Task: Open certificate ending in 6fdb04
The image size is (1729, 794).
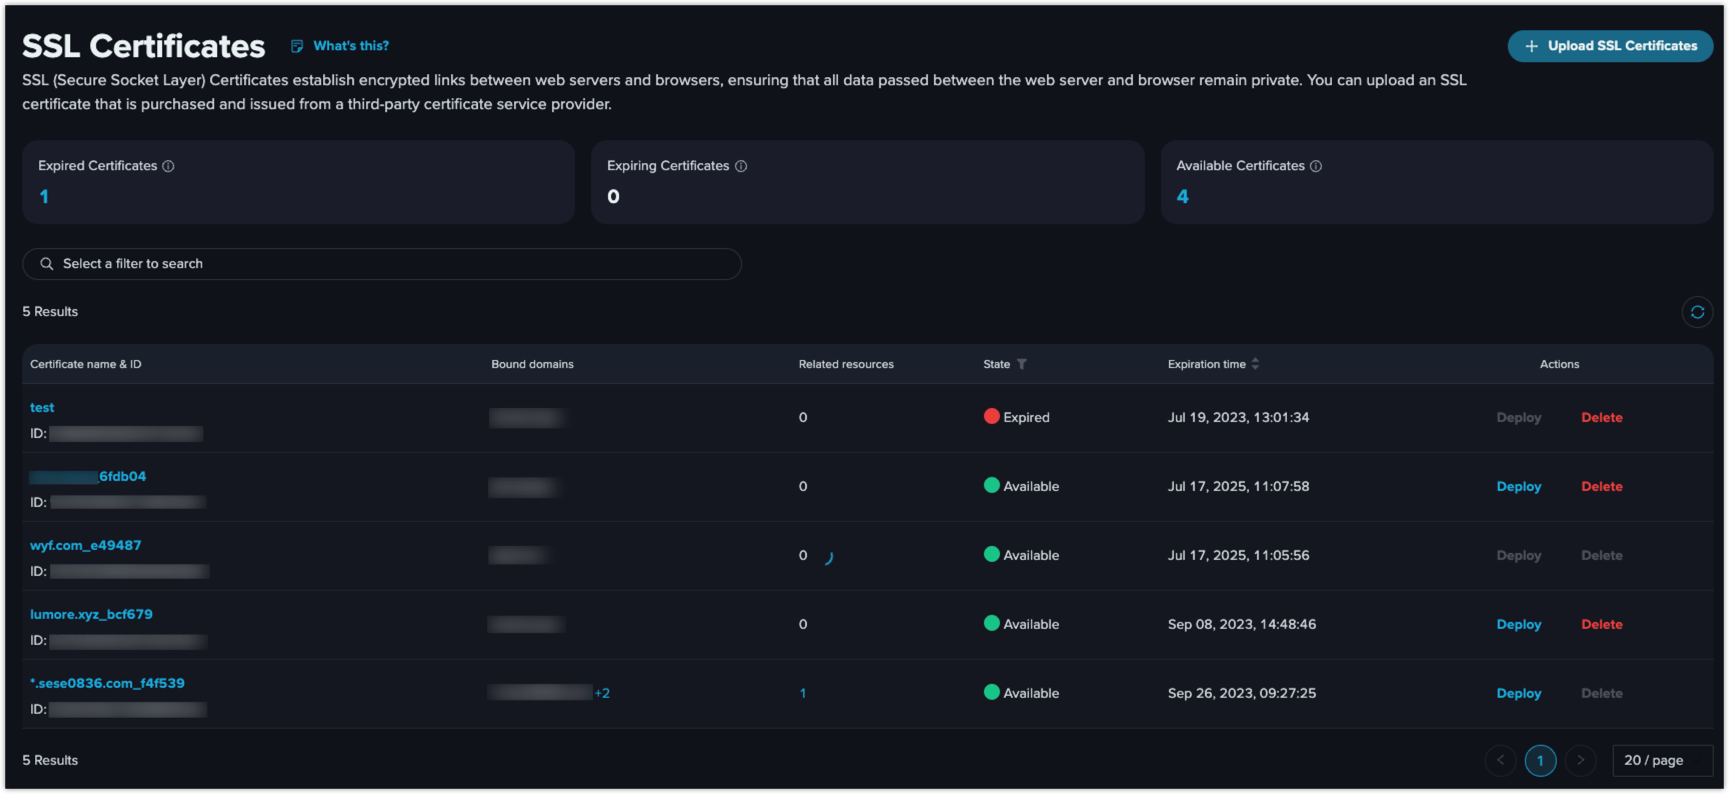Action: point(88,476)
